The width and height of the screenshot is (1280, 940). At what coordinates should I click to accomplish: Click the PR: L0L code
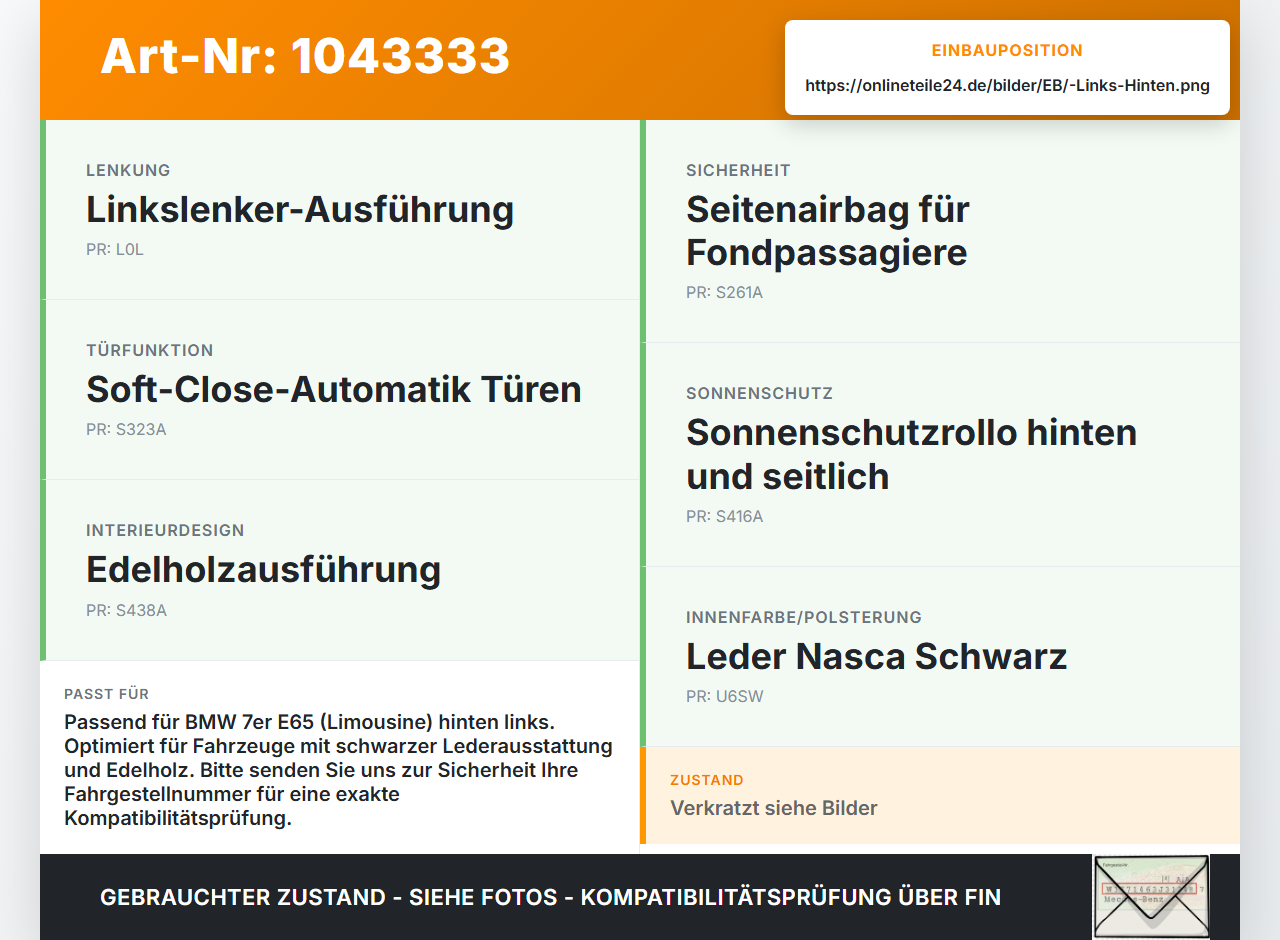[115, 250]
